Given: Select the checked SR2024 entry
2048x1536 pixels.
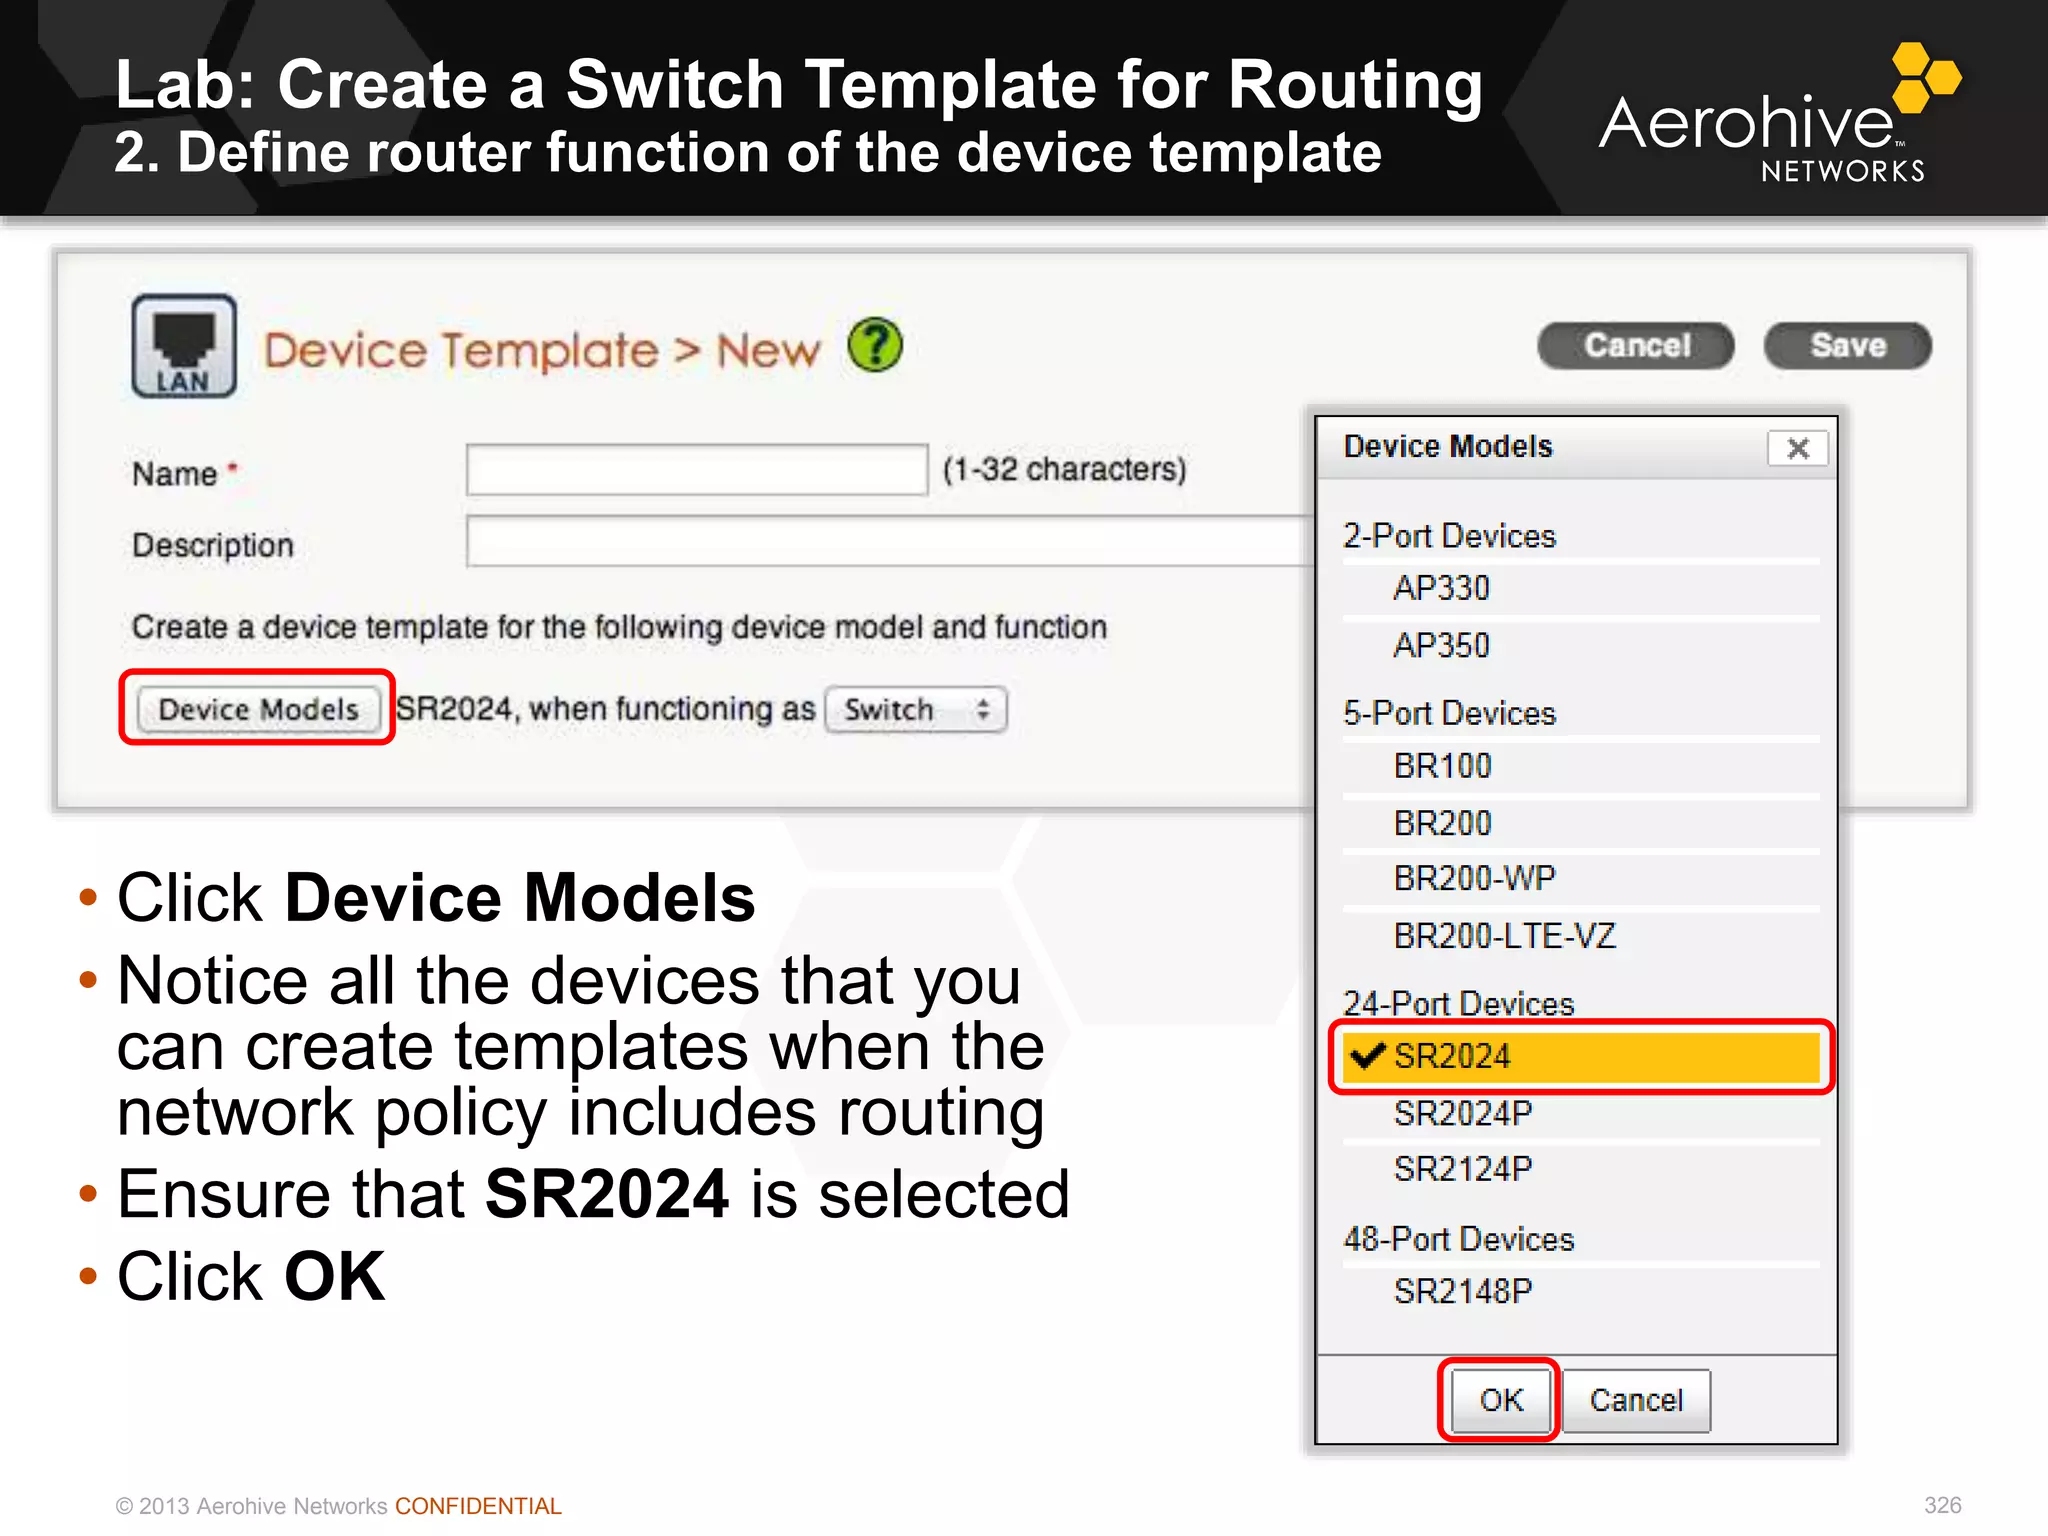Looking at the screenshot, I should click(x=1580, y=1057).
